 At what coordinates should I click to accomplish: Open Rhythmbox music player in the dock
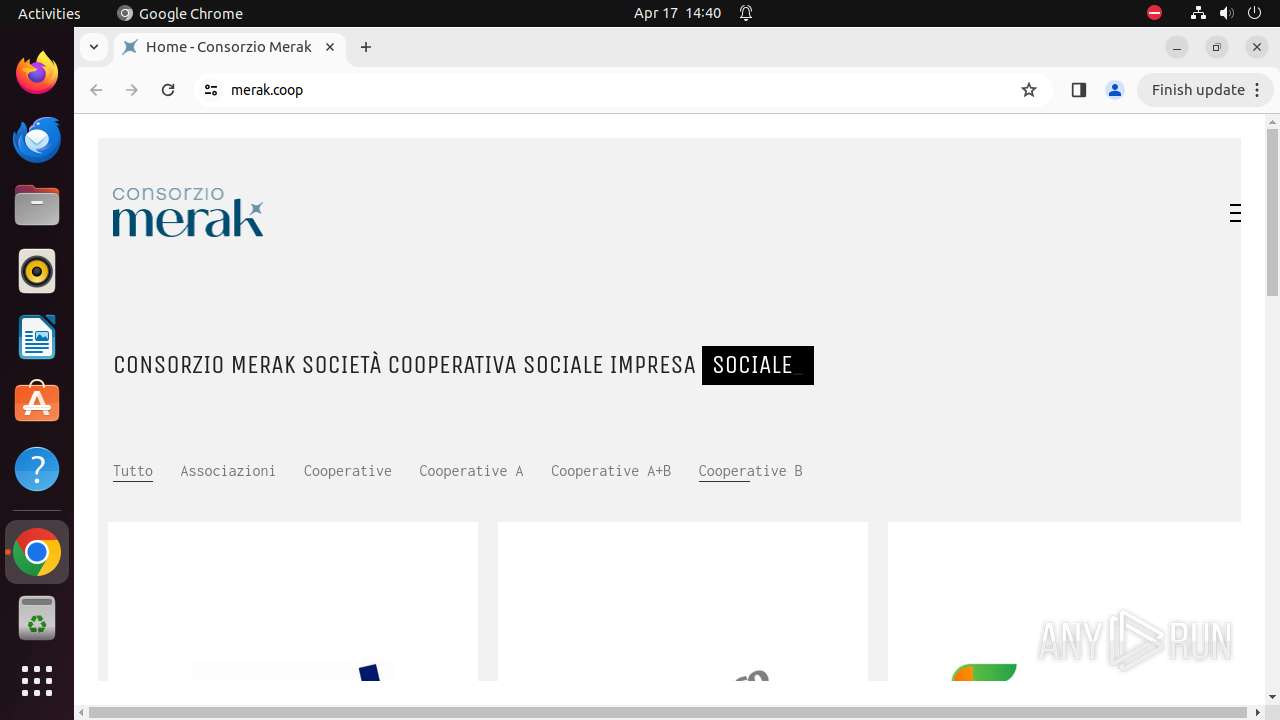pos(37,271)
